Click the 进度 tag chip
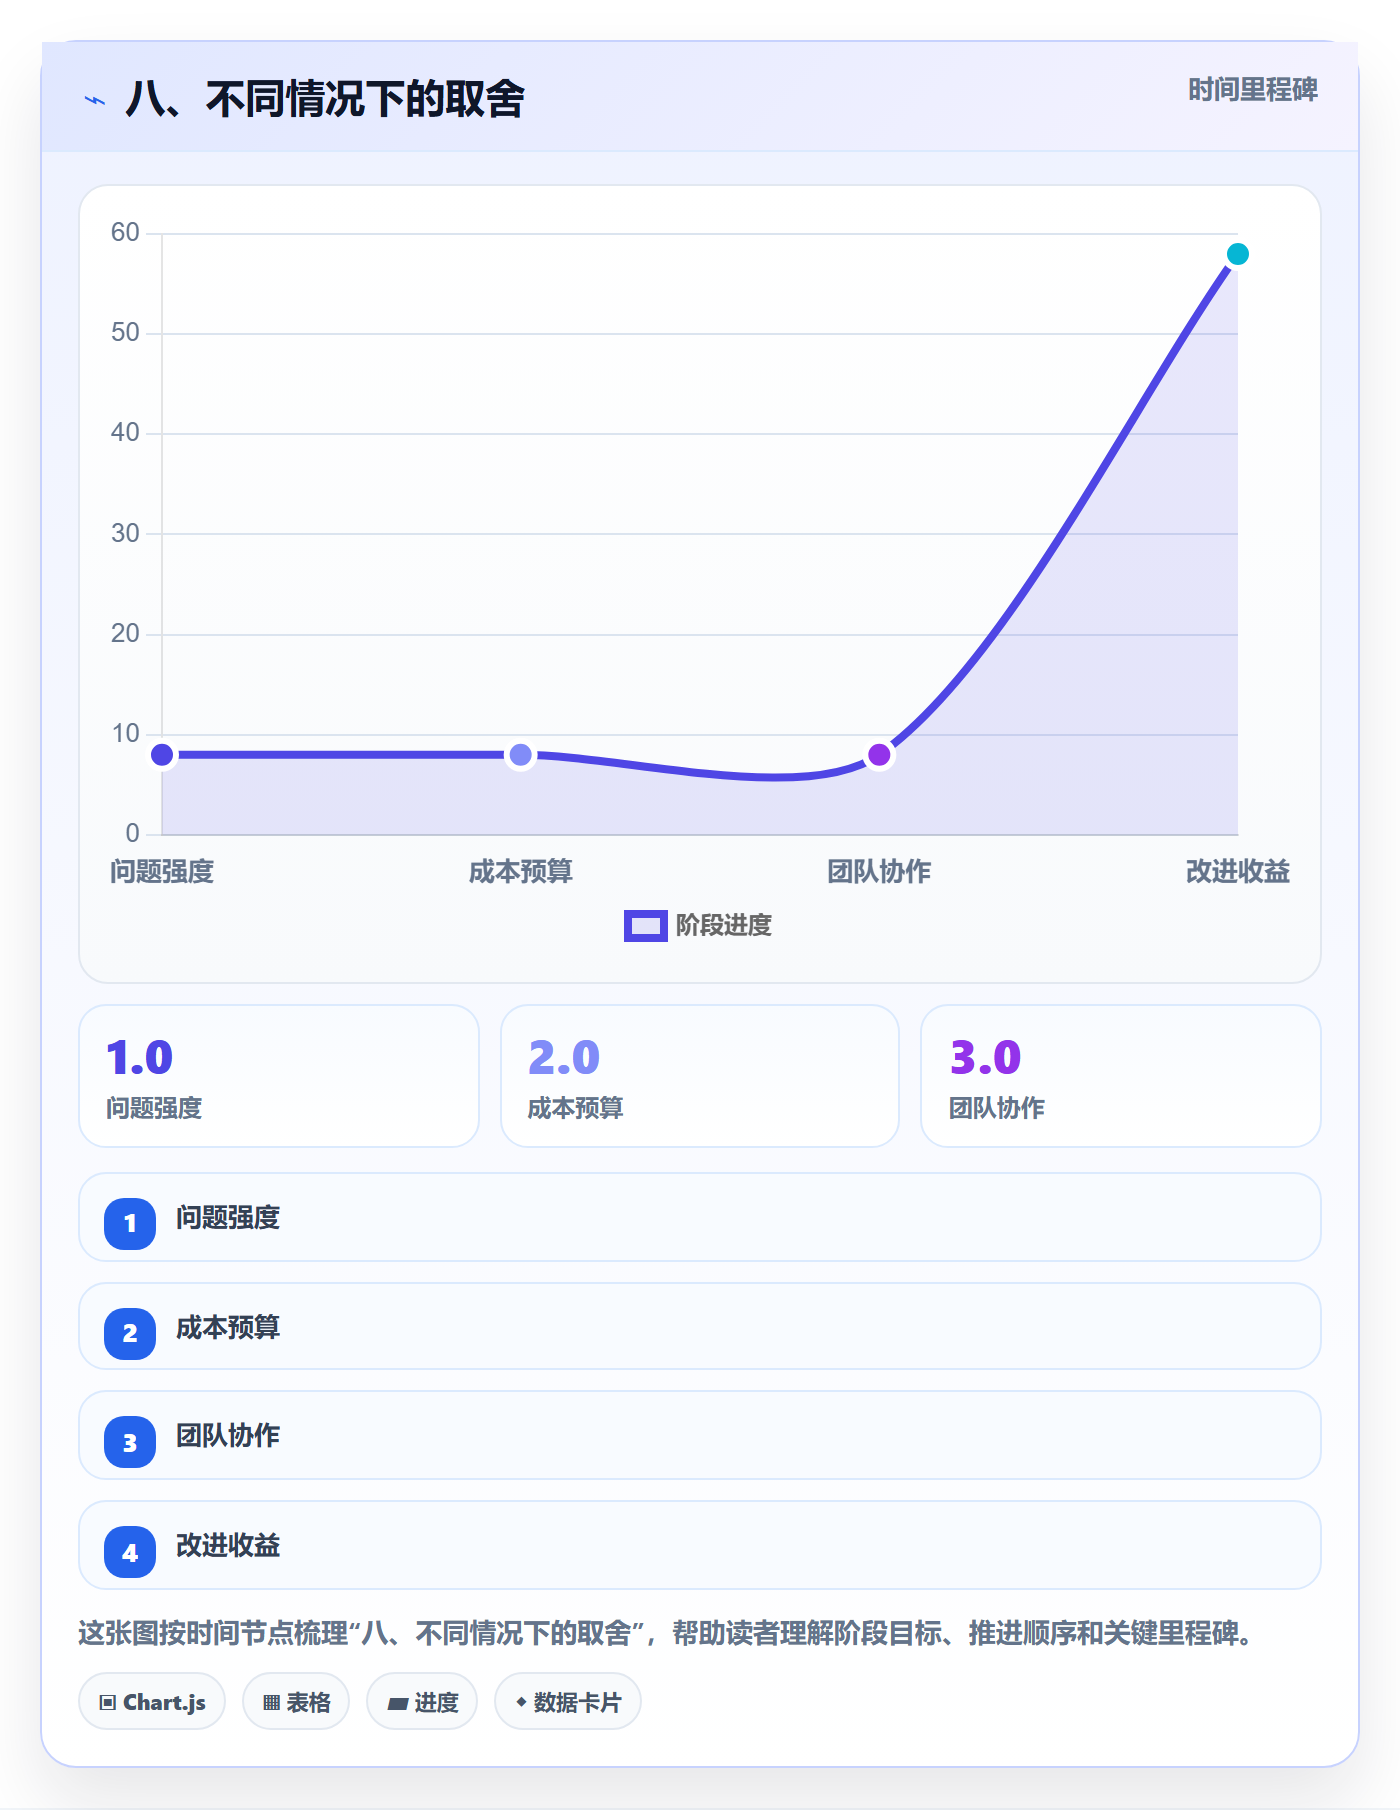 [422, 1702]
